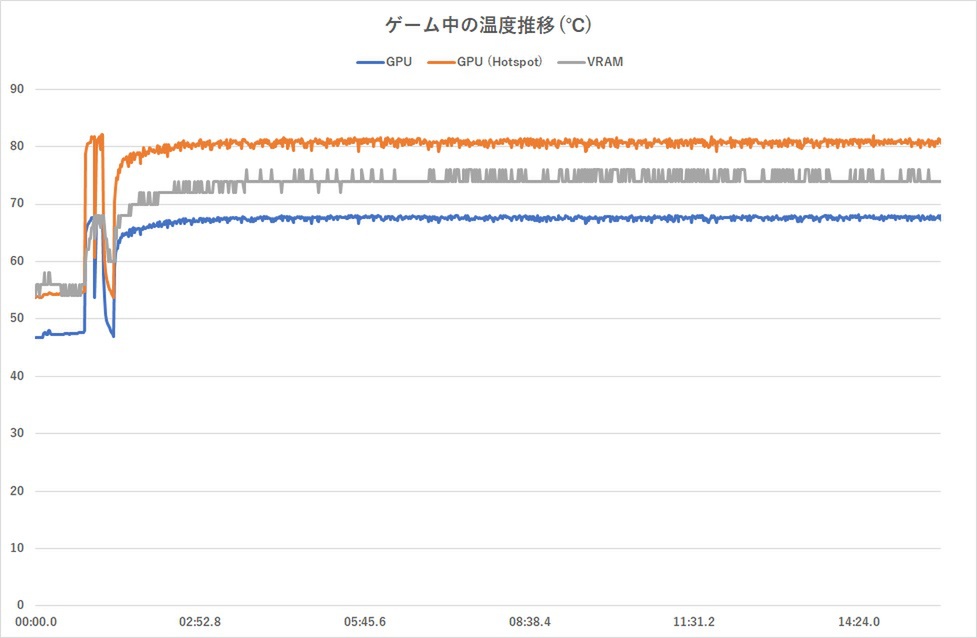Click the orange GPU (Hotspot) legend marker
Screen dimensions: 977x638
(x=440, y=62)
